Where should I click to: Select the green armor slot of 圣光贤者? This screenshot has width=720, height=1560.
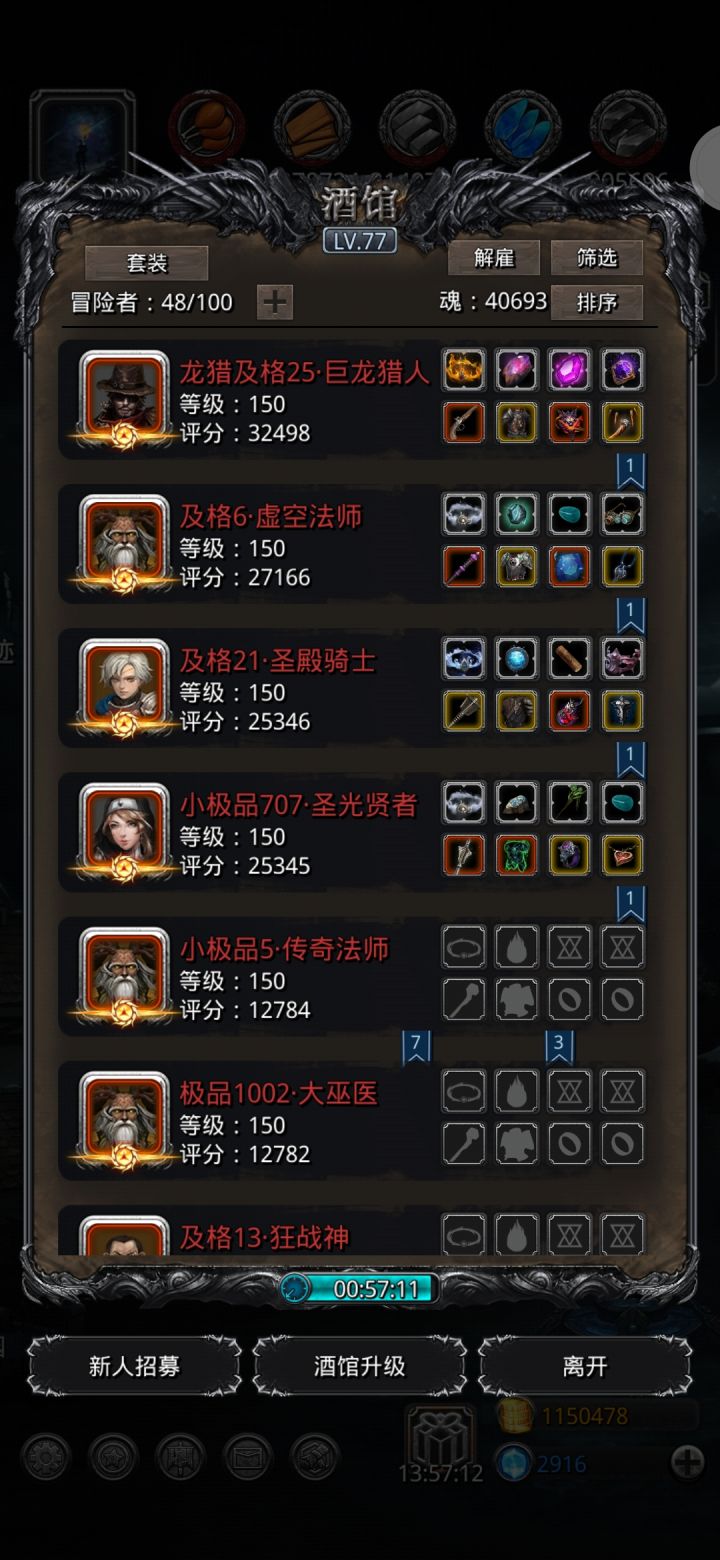517,854
